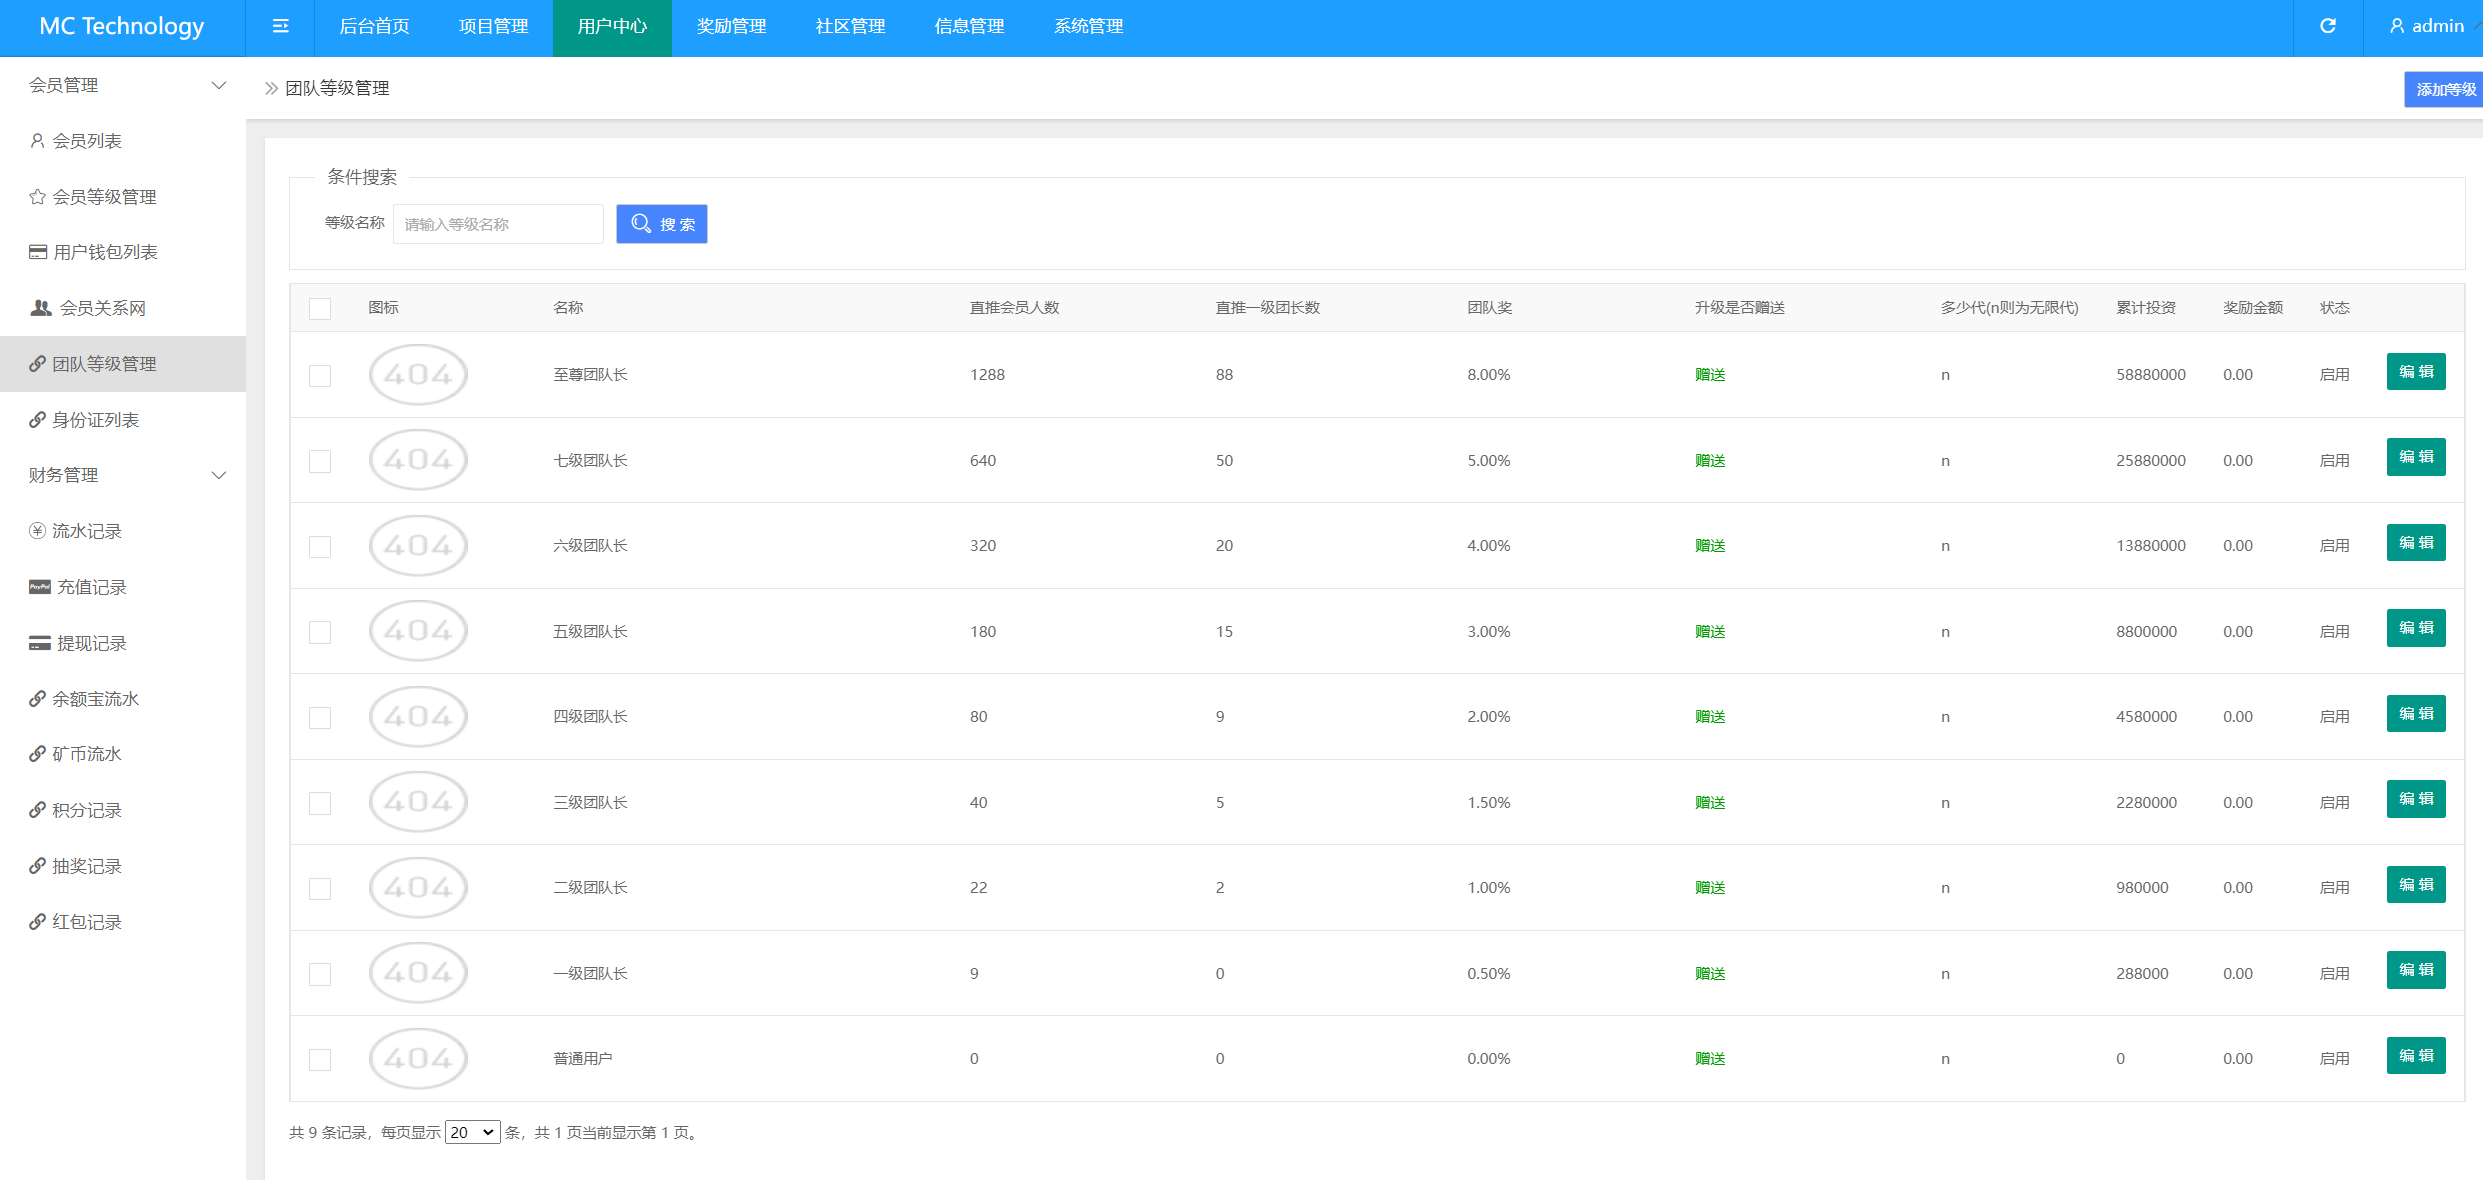Open 充值记录 with the PayPal icon
2483x1180 pixels.
91,587
